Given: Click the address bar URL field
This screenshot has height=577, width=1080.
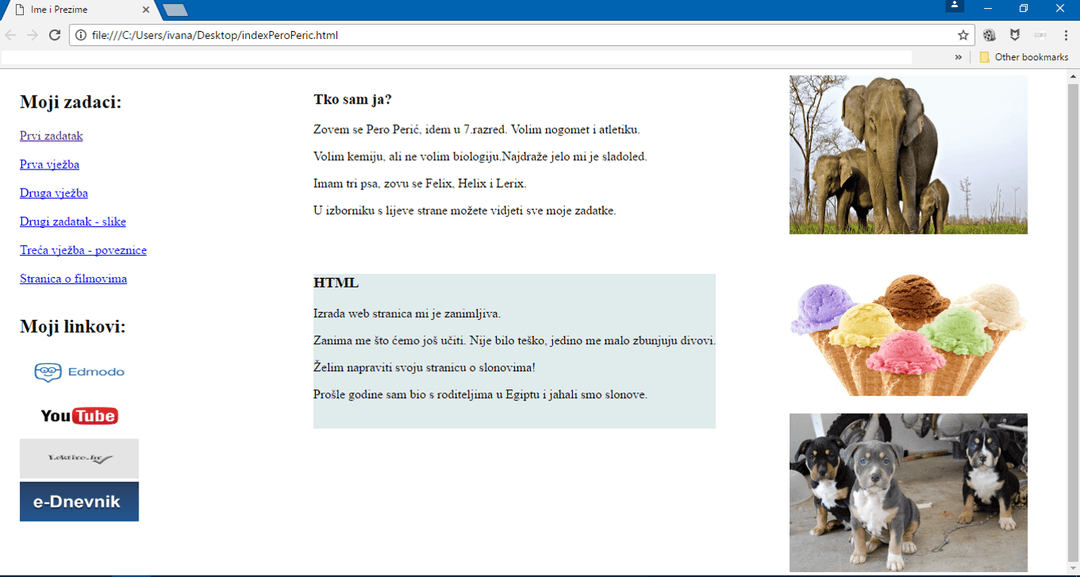Looking at the screenshot, I should coord(500,35).
